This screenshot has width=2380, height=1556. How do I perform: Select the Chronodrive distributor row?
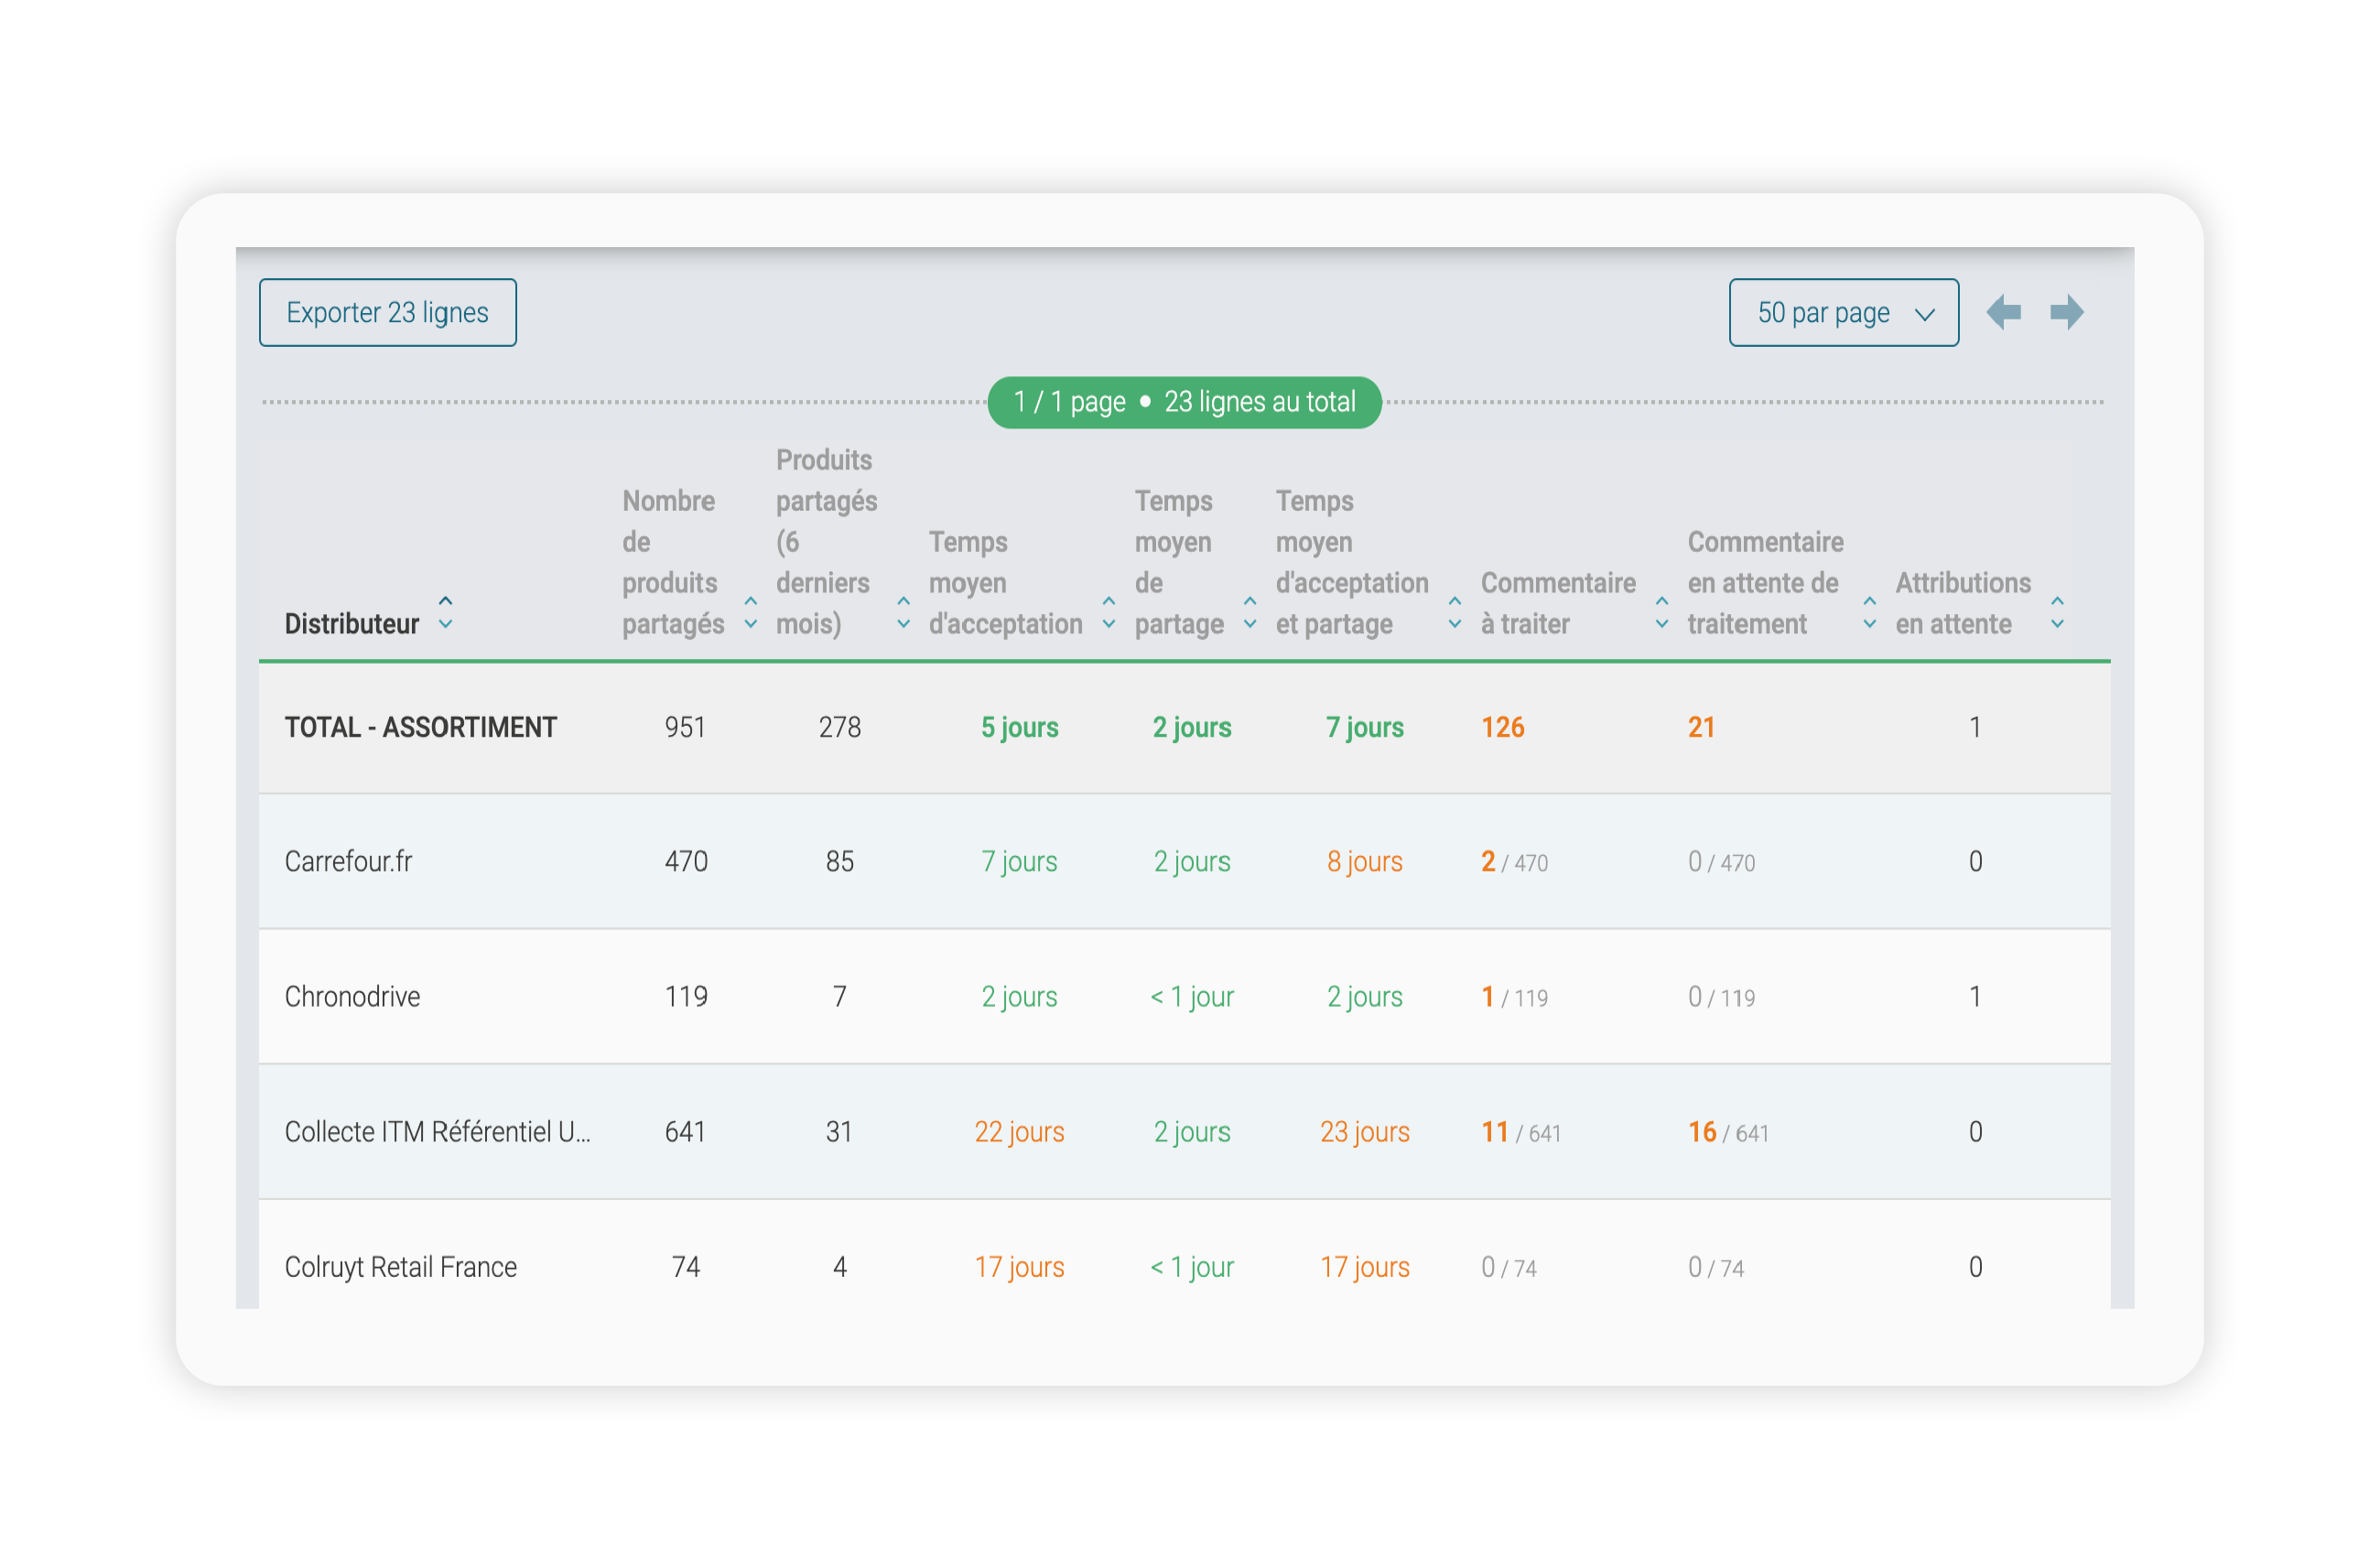coord(1184,996)
